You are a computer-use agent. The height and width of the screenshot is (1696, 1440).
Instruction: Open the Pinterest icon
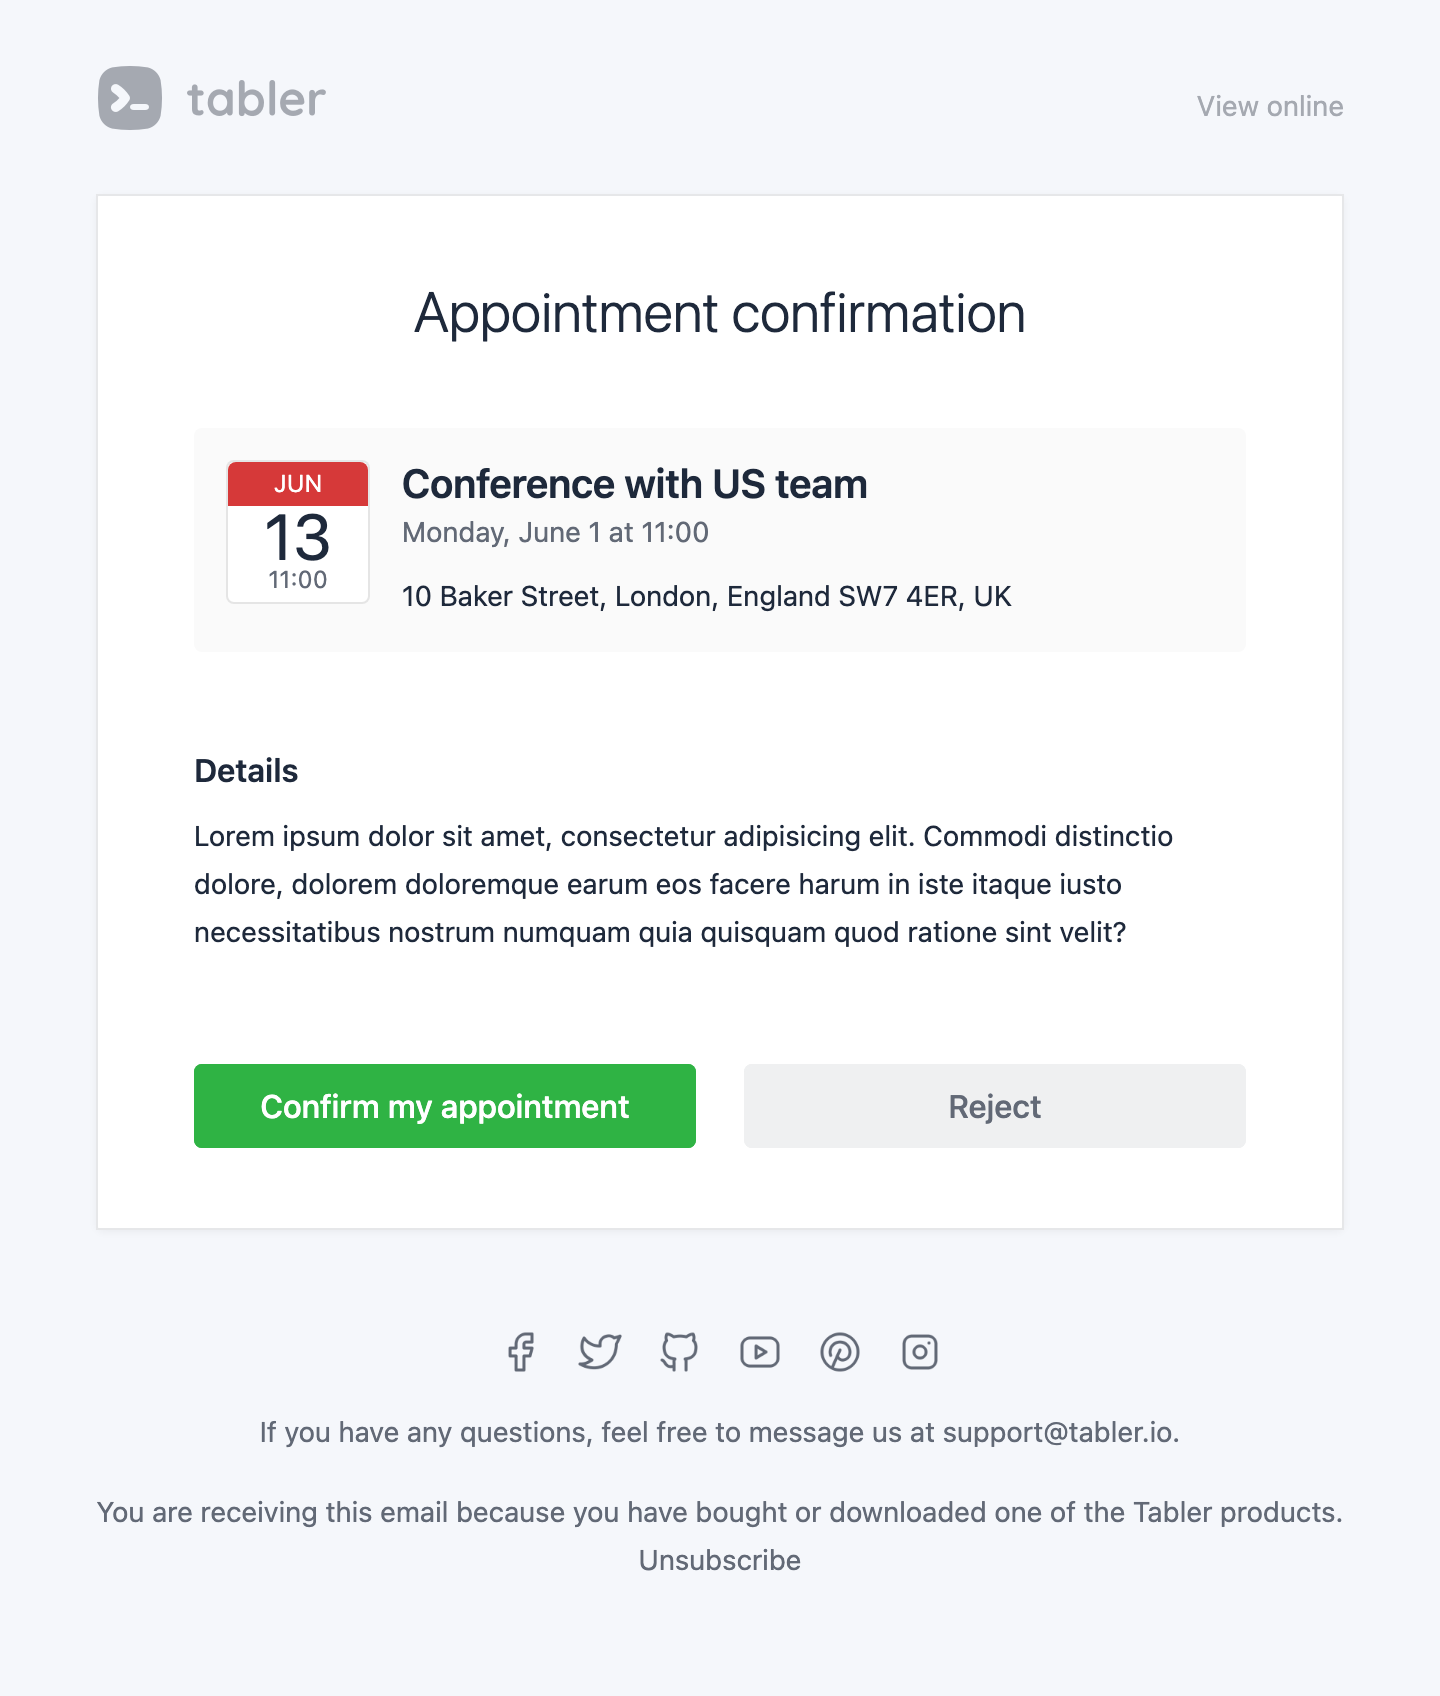pos(840,1352)
